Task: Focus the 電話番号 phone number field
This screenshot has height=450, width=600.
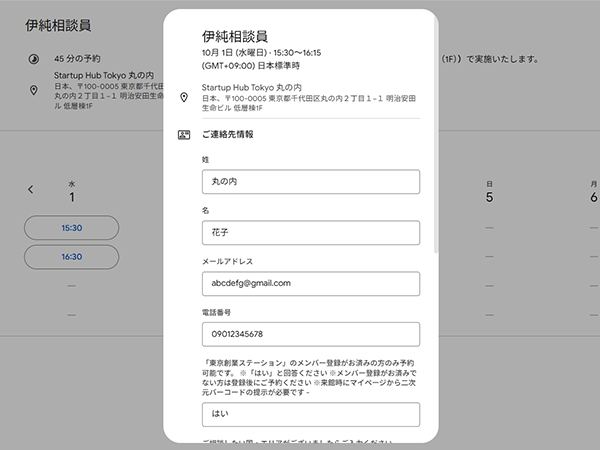Action: tap(310, 333)
